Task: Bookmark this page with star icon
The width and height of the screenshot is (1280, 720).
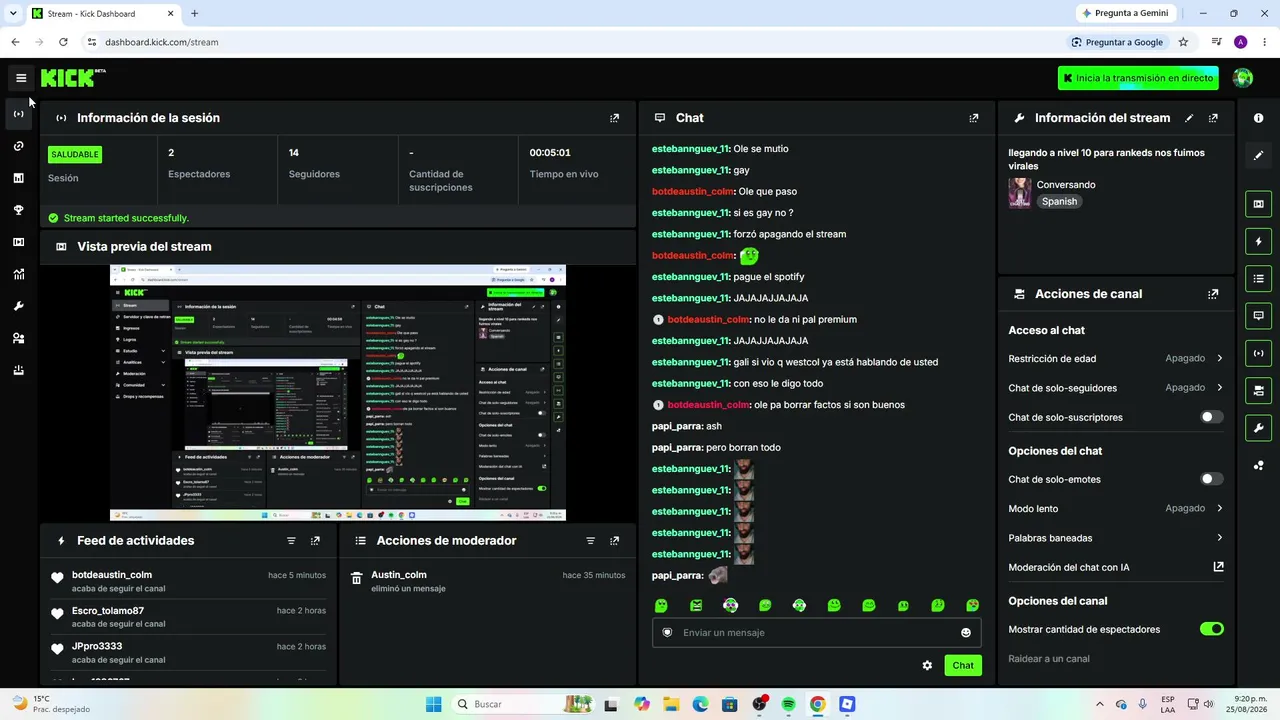Action: tap(1183, 42)
